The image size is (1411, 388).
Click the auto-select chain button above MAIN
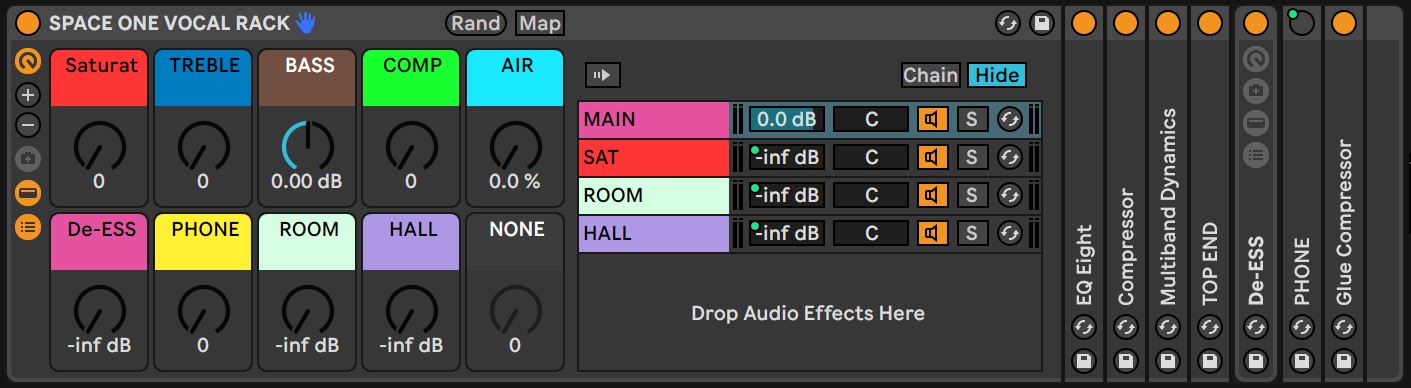click(604, 74)
